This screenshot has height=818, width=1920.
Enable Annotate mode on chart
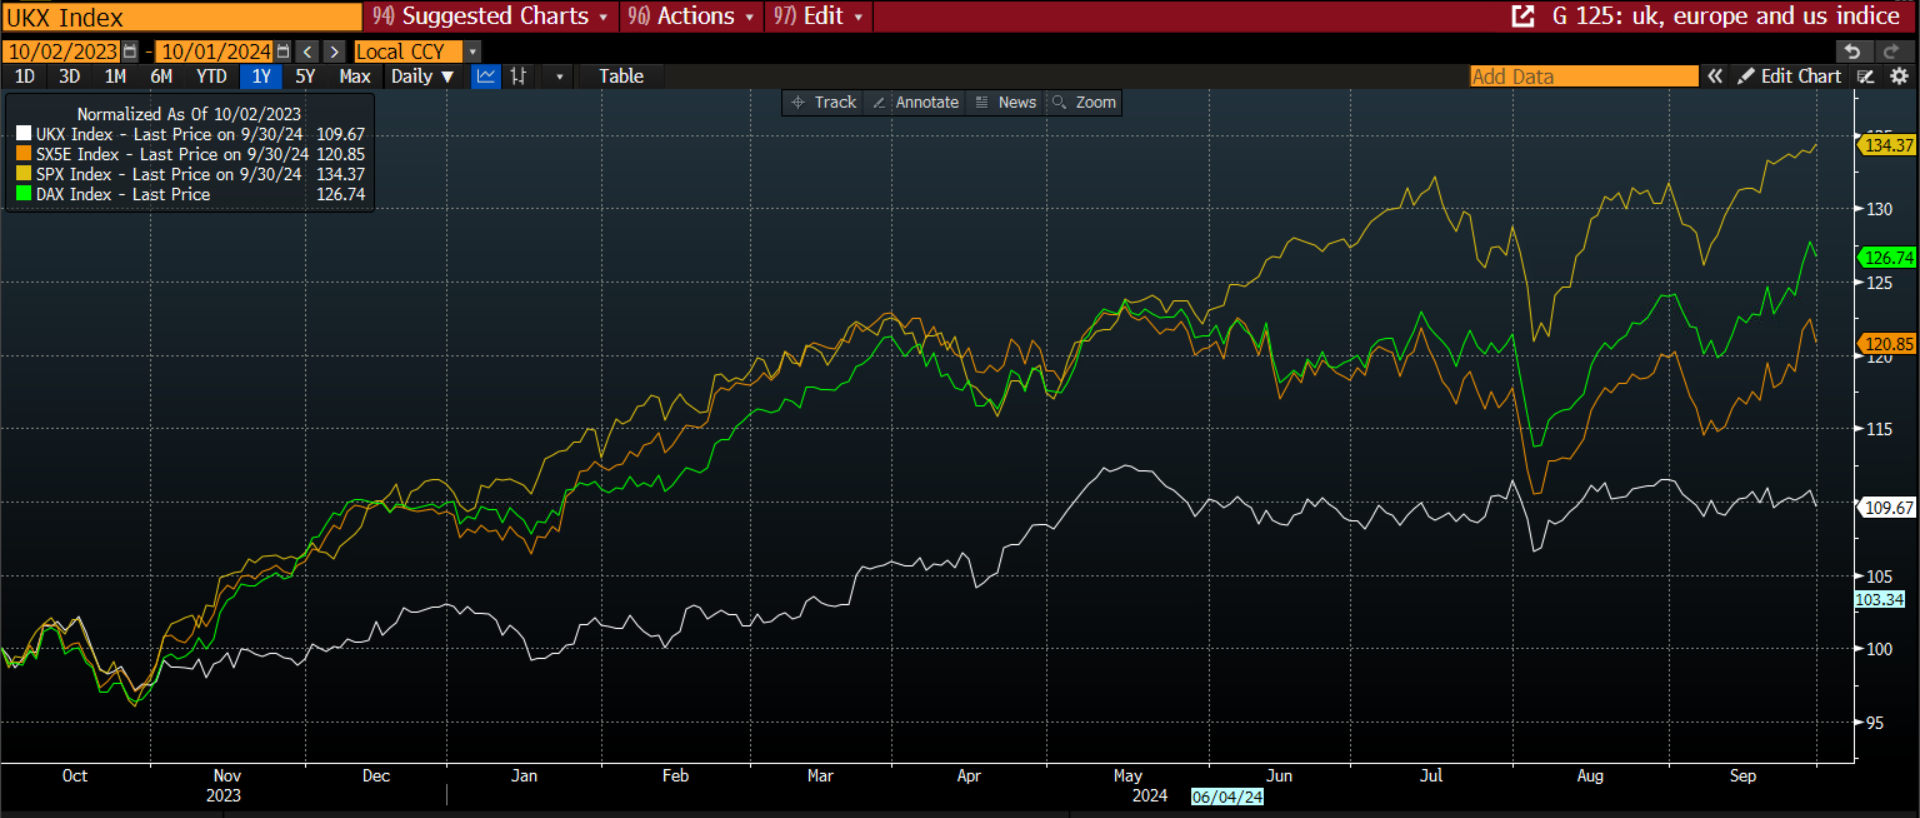pos(916,102)
